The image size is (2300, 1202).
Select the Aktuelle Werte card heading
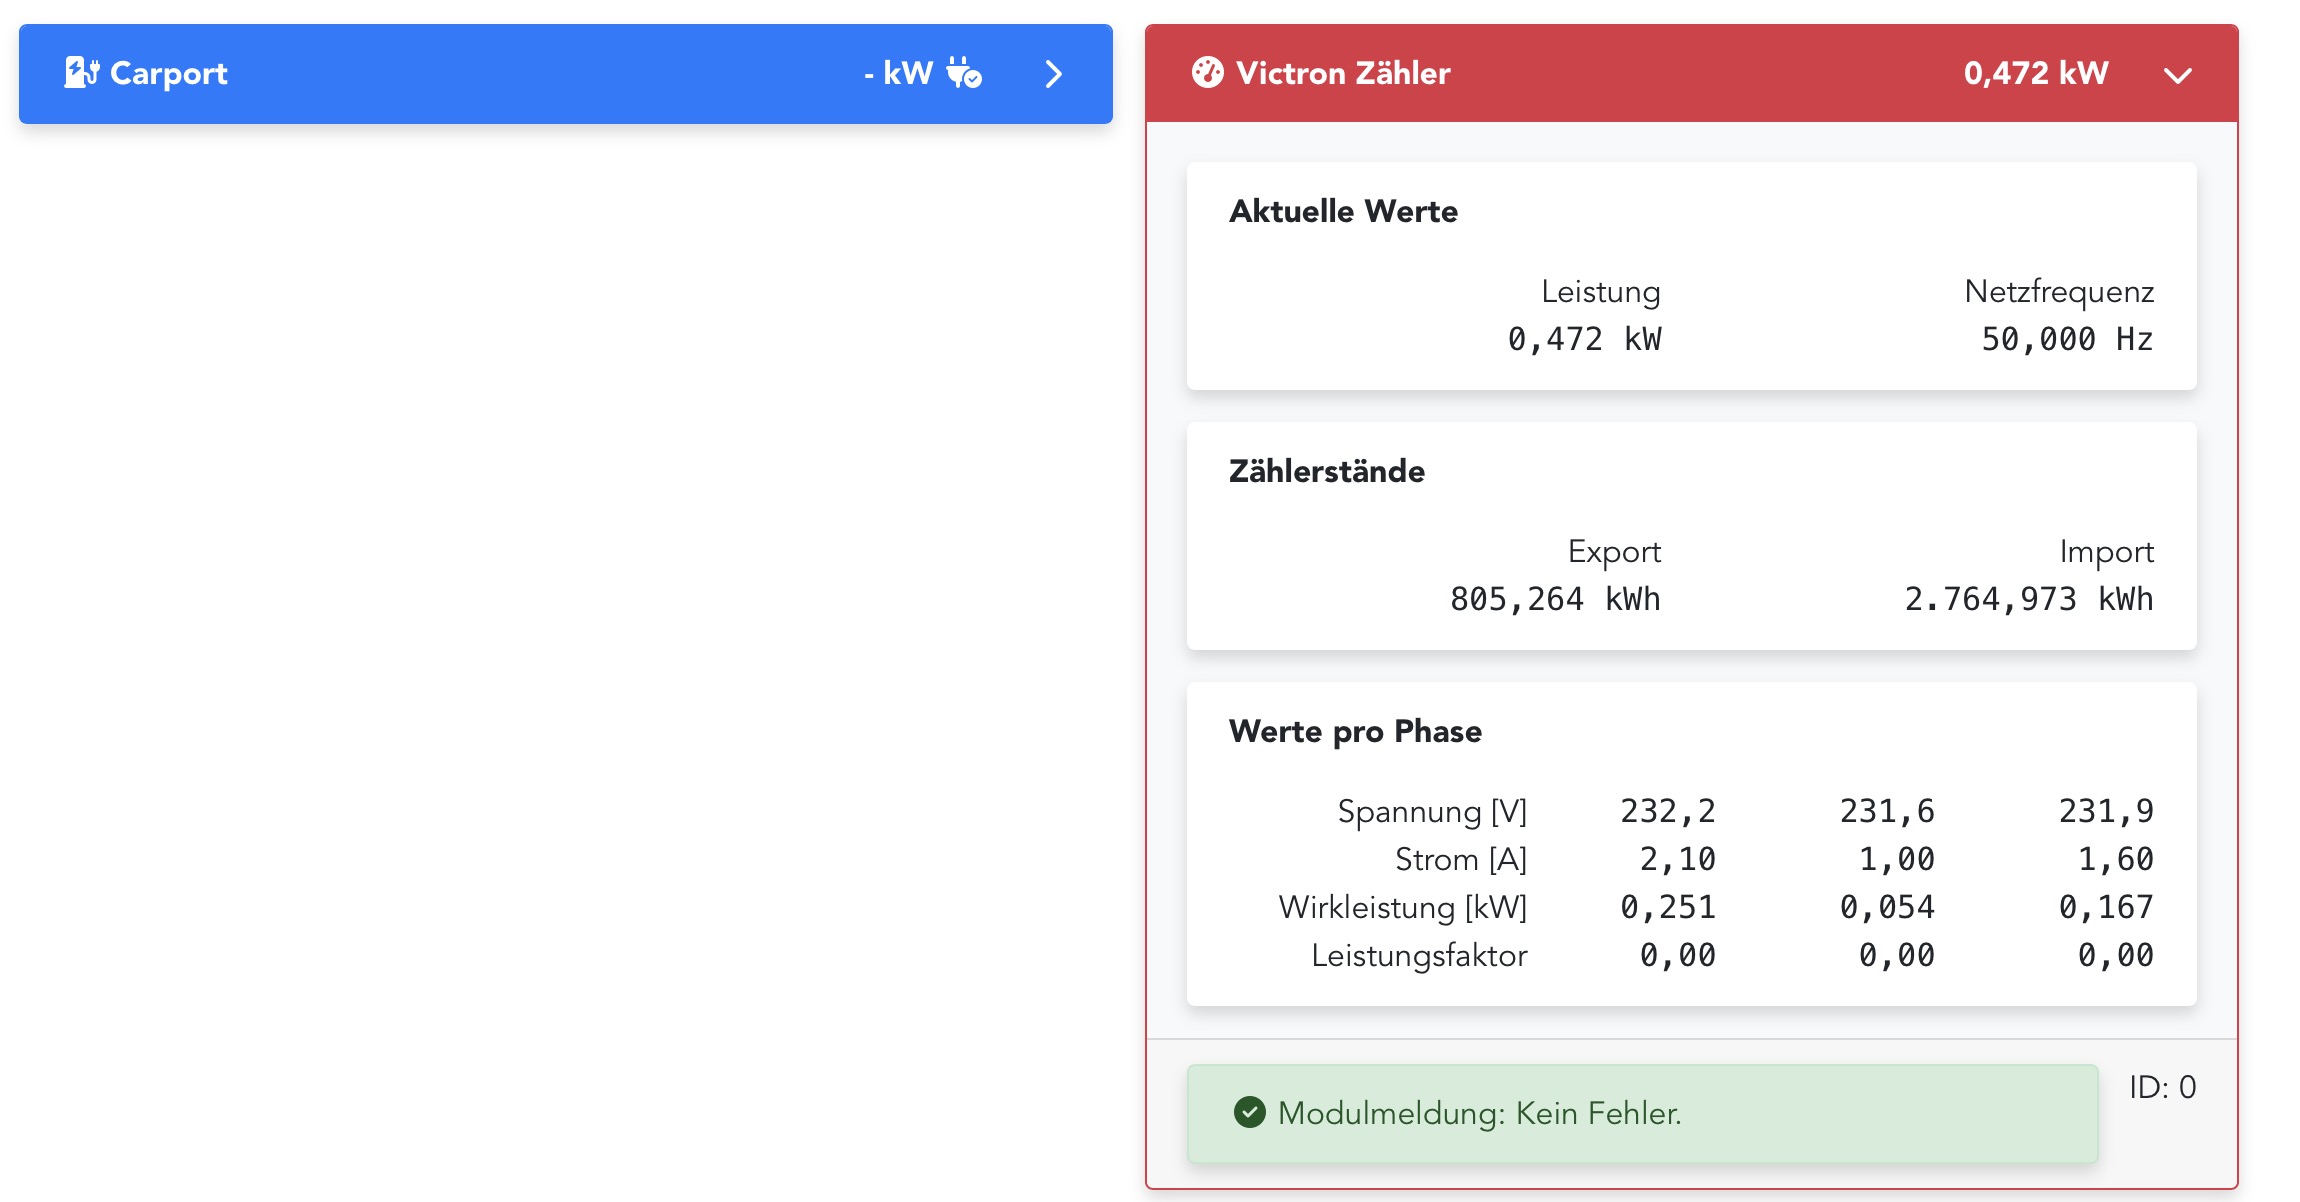tap(1343, 211)
